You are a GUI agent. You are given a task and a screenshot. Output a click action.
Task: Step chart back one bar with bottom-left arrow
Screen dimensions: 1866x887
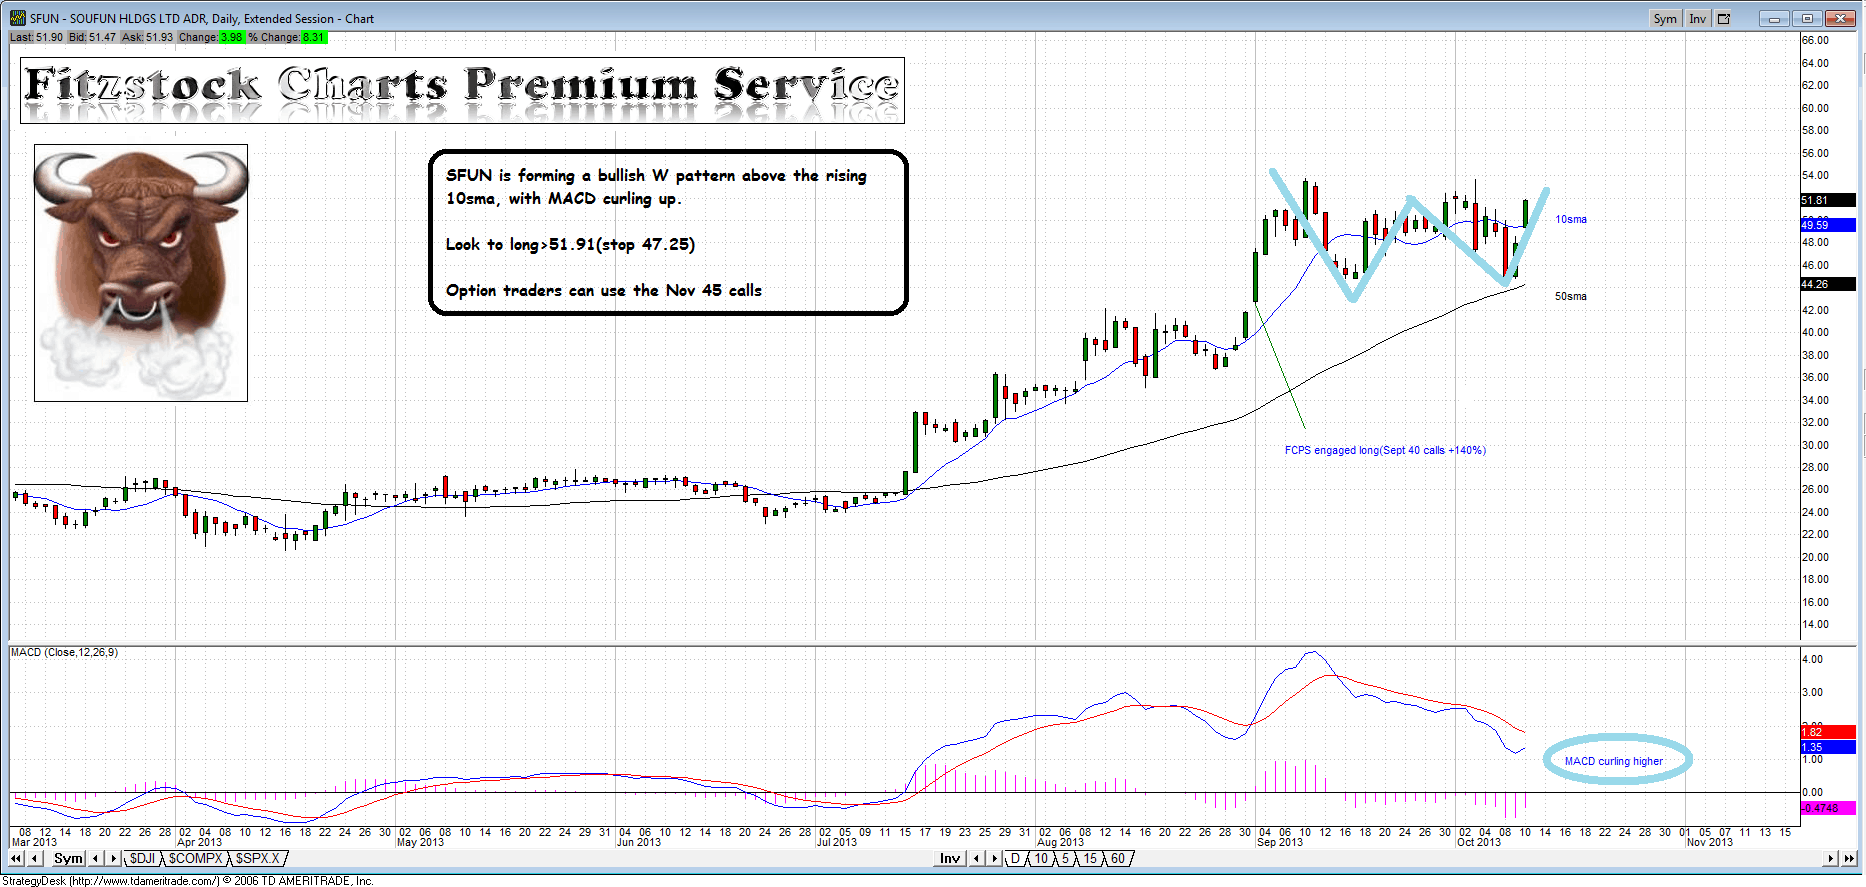[x=35, y=858]
